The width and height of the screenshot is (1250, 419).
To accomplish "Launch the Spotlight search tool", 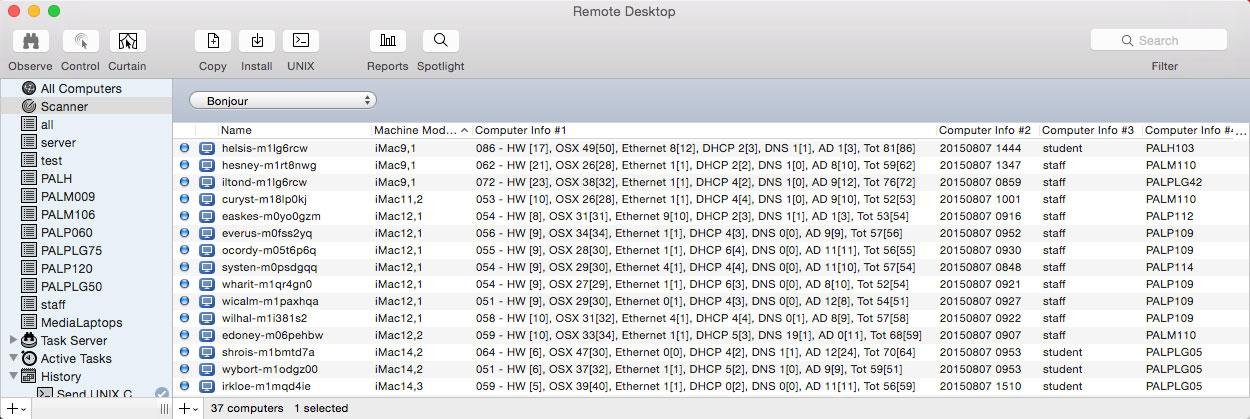I will (440, 41).
